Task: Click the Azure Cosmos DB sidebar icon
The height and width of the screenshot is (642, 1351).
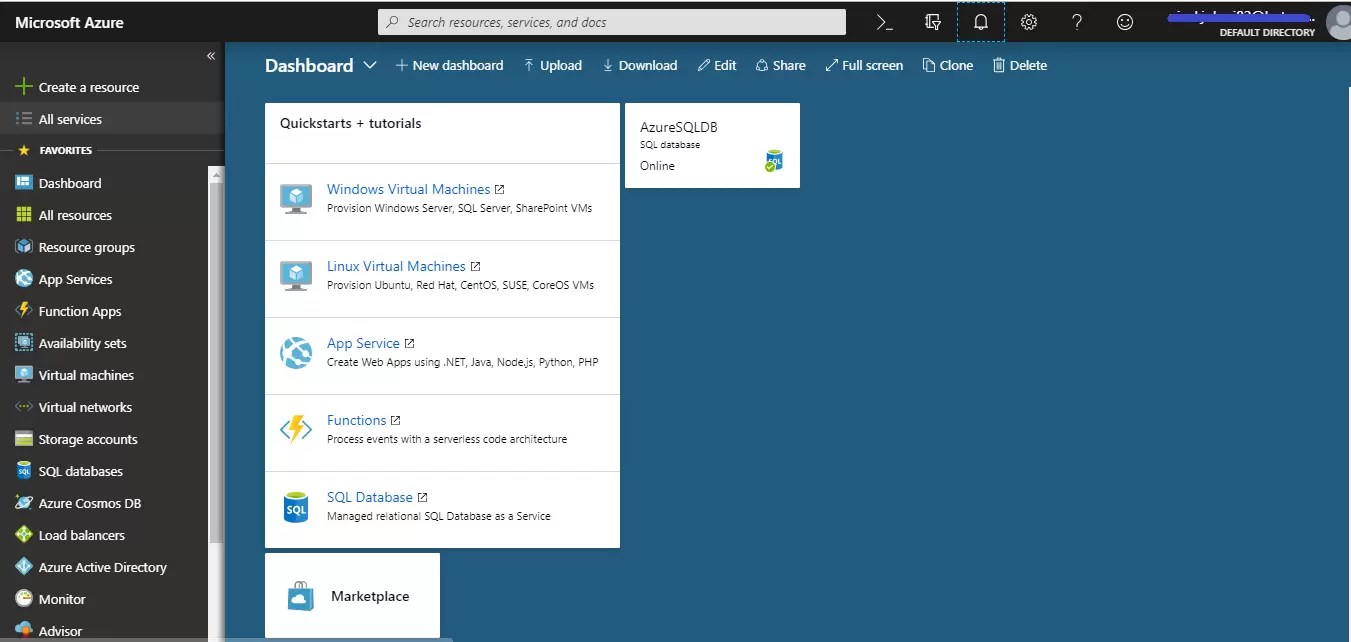Action: pos(24,503)
